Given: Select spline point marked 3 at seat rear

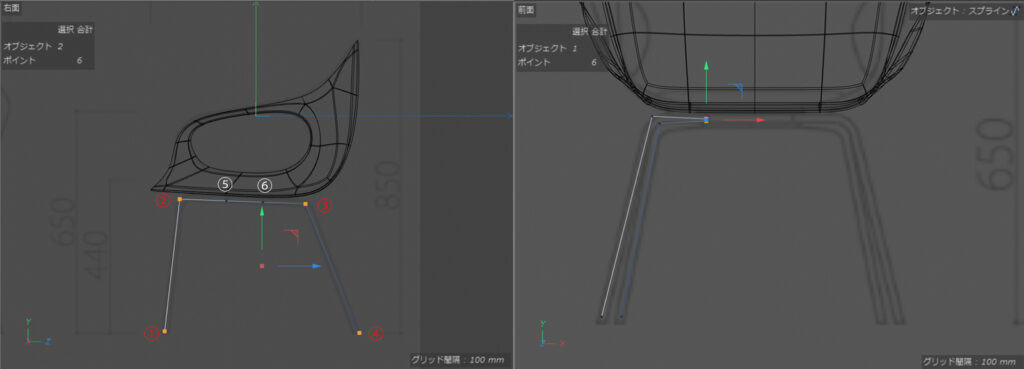Looking at the screenshot, I should 305,204.
